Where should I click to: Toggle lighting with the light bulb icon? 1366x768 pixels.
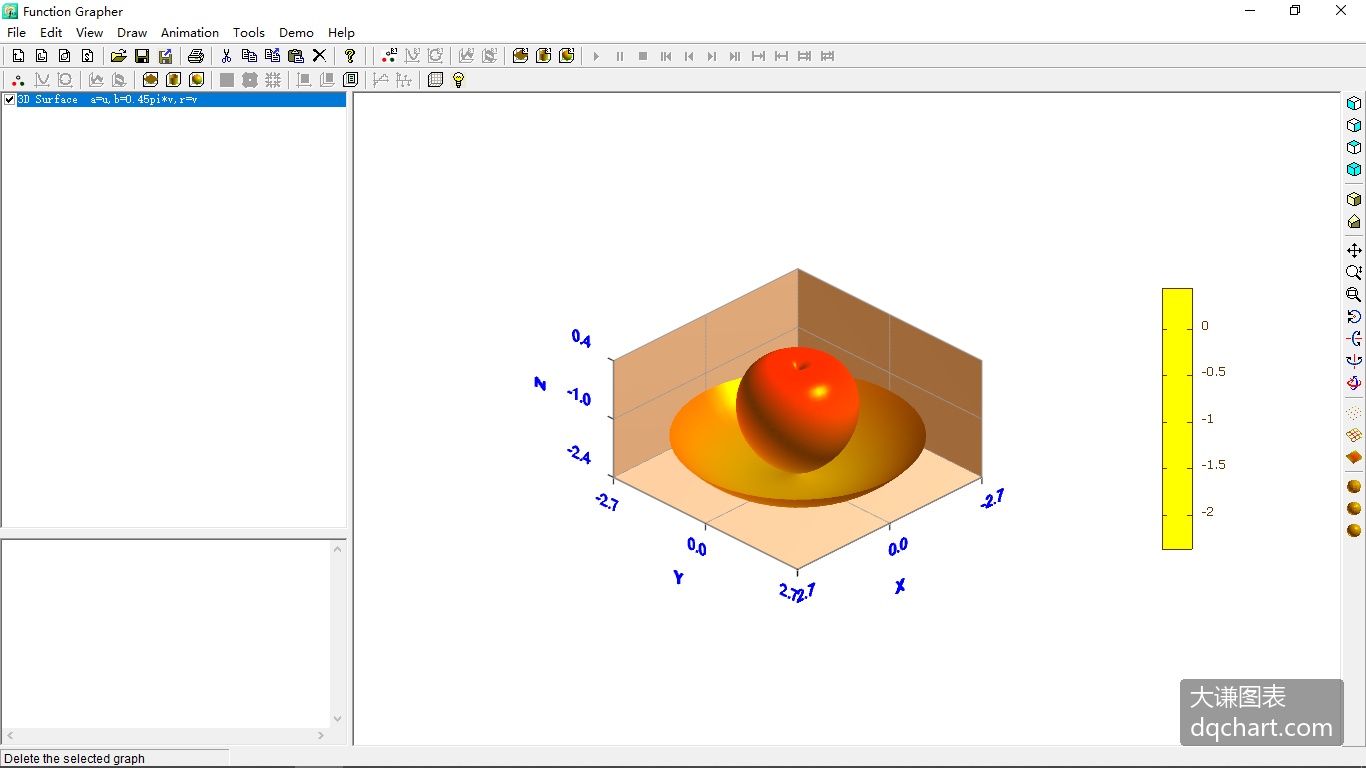point(458,80)
